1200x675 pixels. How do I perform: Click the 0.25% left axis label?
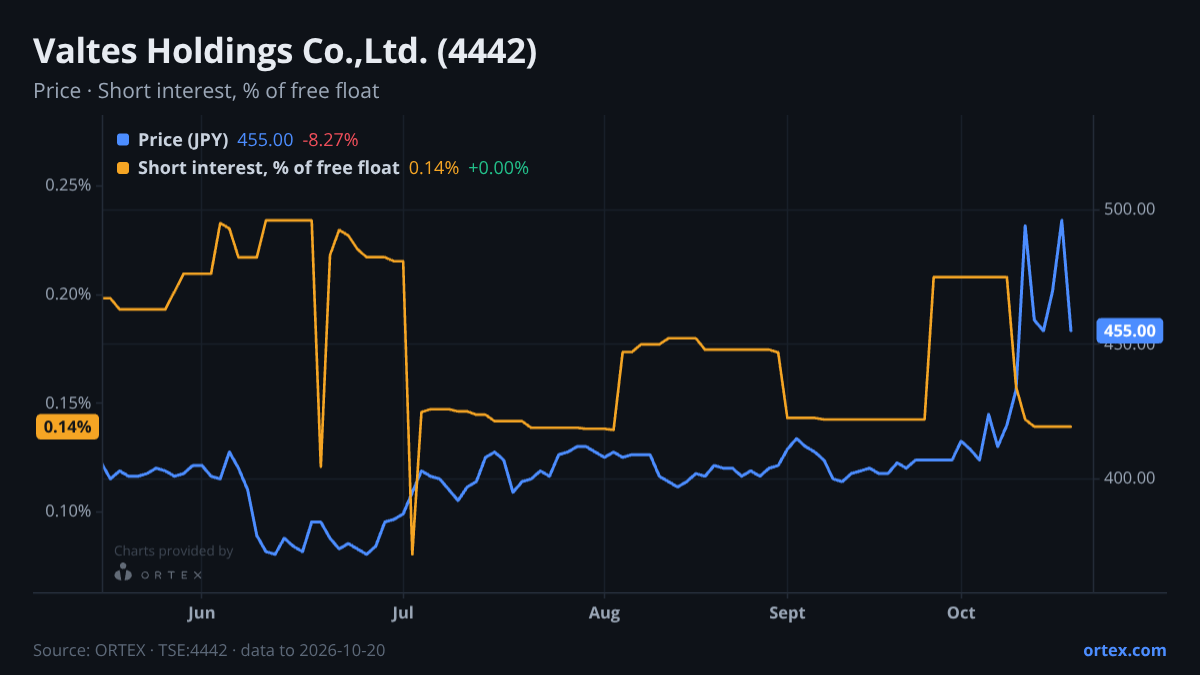pos(68,185)
